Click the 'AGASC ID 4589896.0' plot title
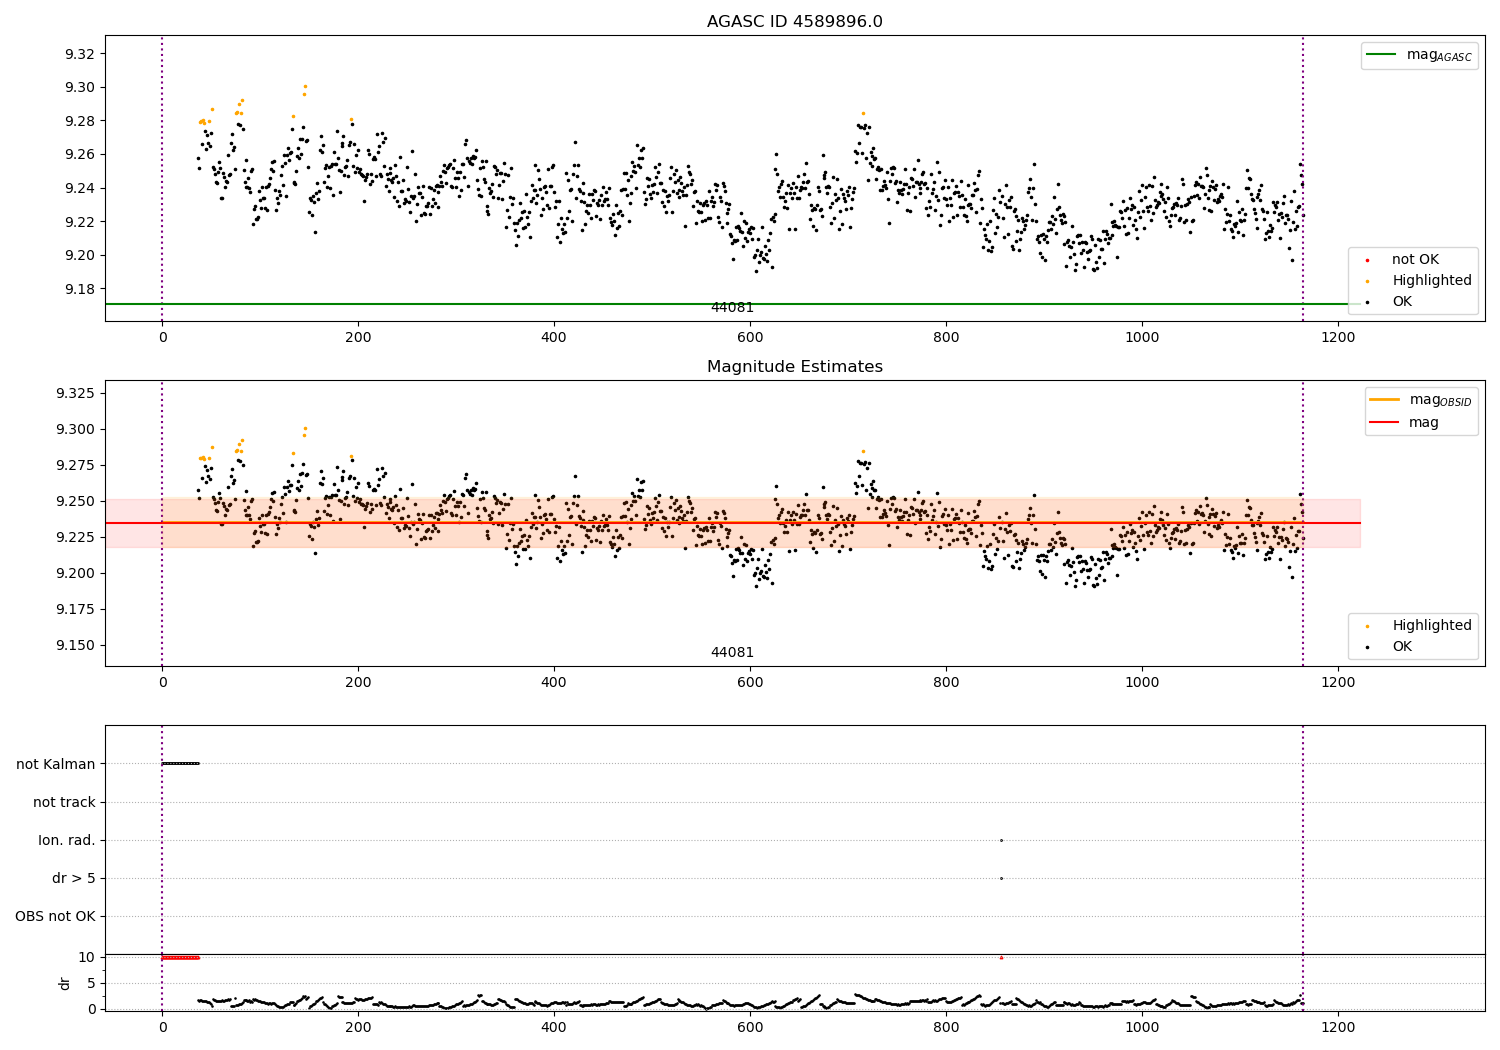Screen dimensions: 1500x1050 coord(794,22)
